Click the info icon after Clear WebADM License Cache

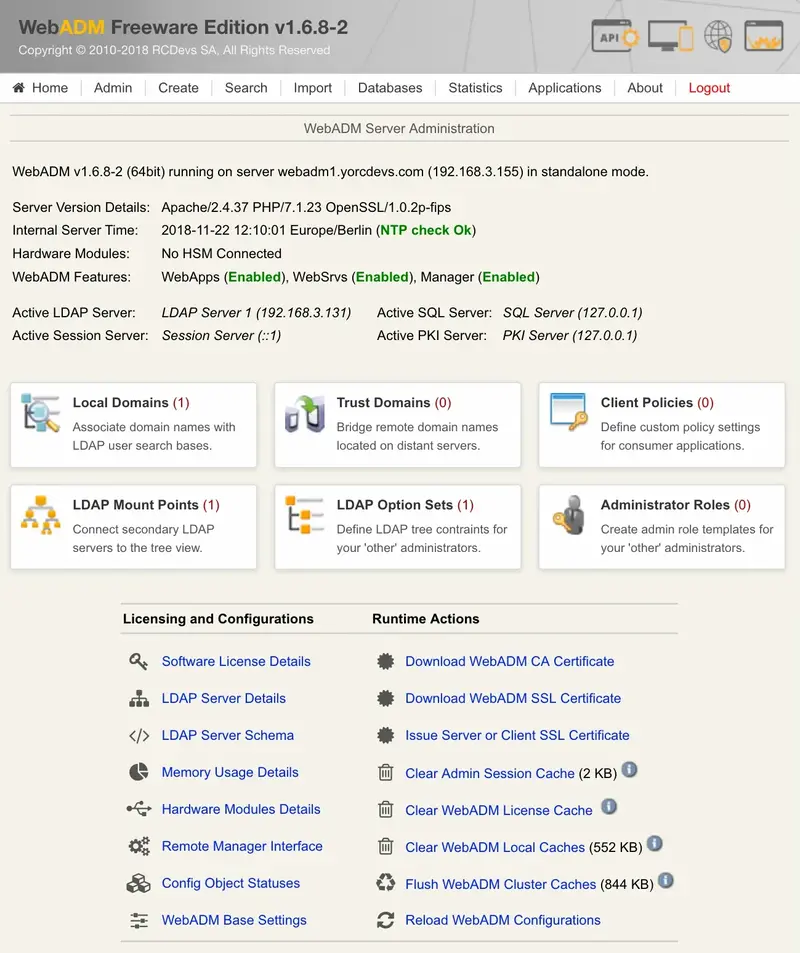[x=609, y=807]
